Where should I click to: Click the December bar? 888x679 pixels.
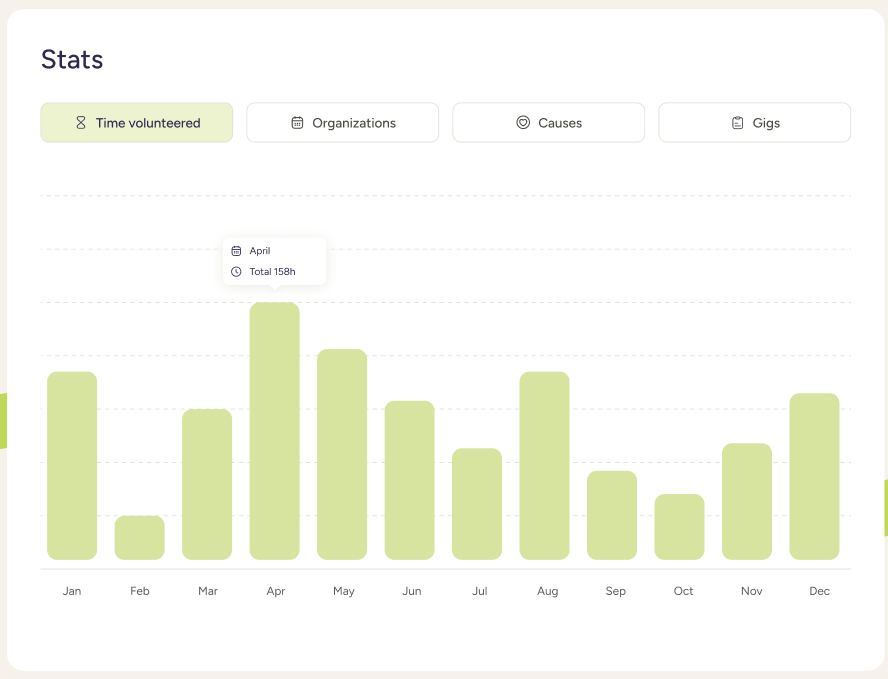[x=814, y=476]
